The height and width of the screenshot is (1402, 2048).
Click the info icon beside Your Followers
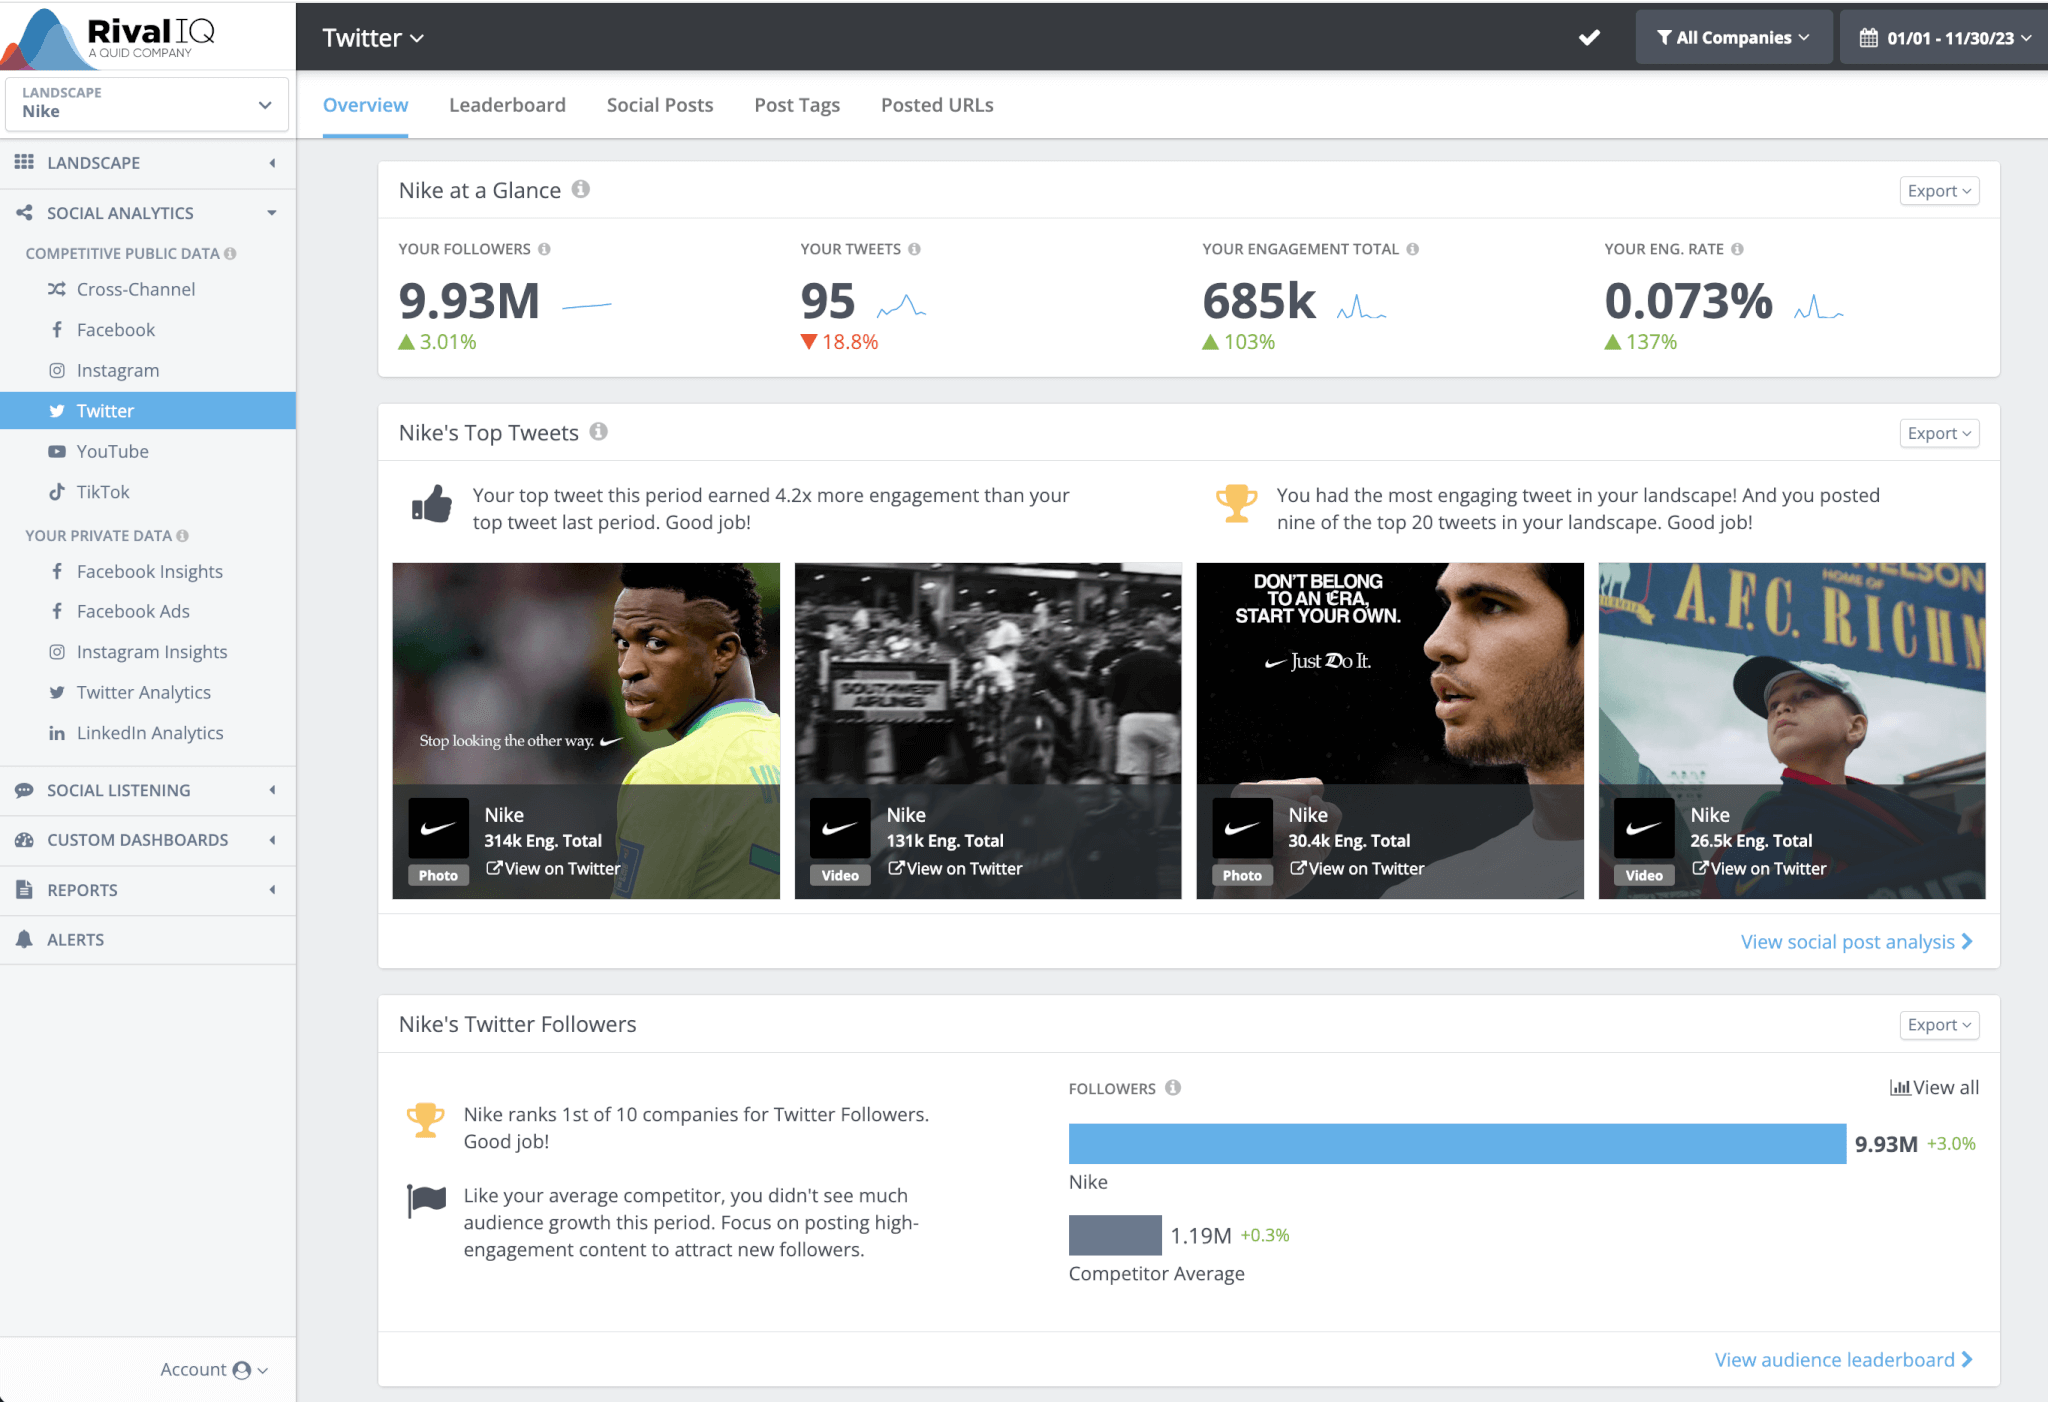tap(545, 249)
